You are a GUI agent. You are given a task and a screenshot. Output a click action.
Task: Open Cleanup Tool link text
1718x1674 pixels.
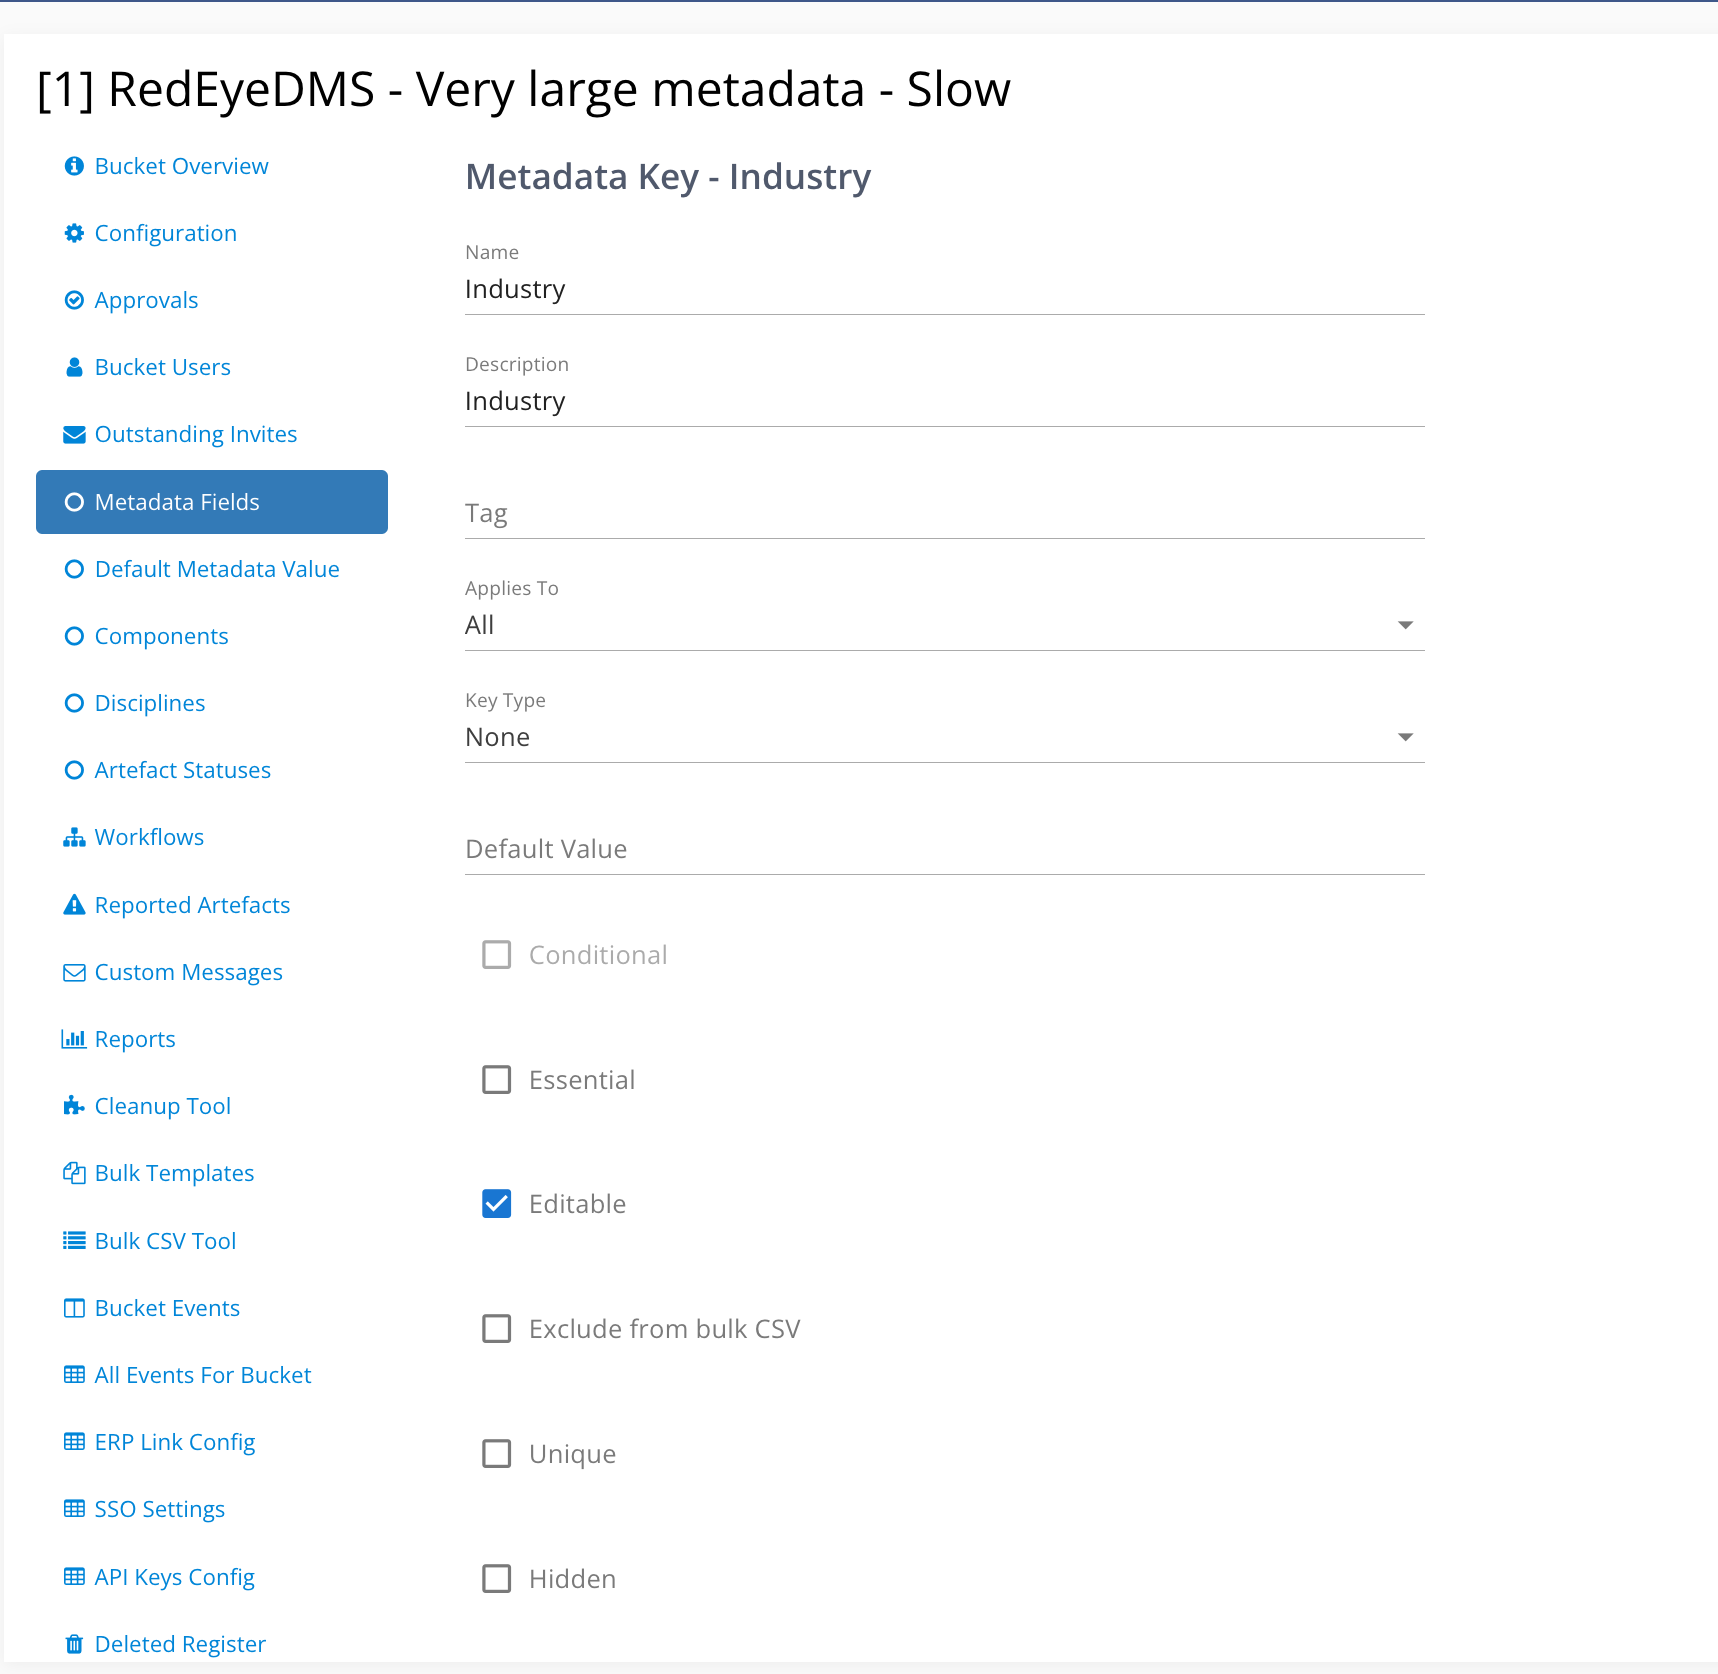(163, 1106)
